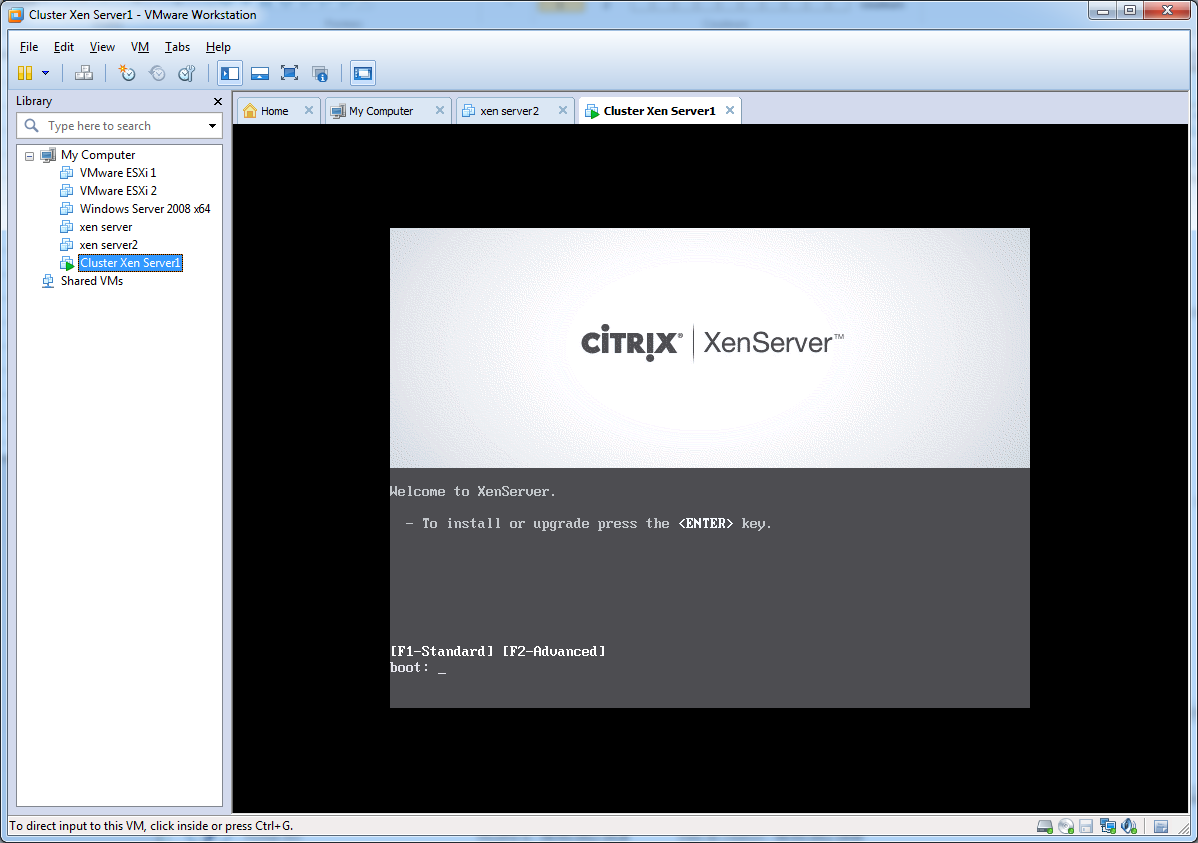Click the sound card status icon
The image size is (1198, 843).
[1129, 827]
